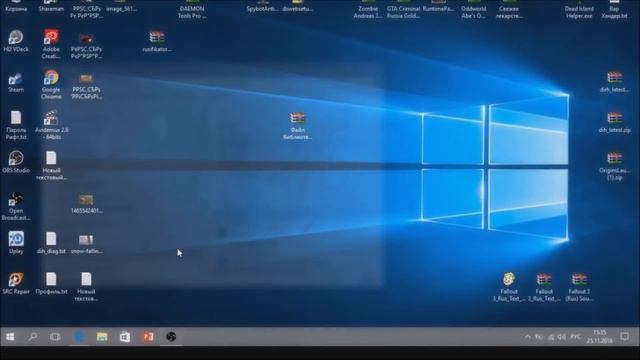
Task: Launch Google Chrome from the desktop
Action: coord(51,84)
